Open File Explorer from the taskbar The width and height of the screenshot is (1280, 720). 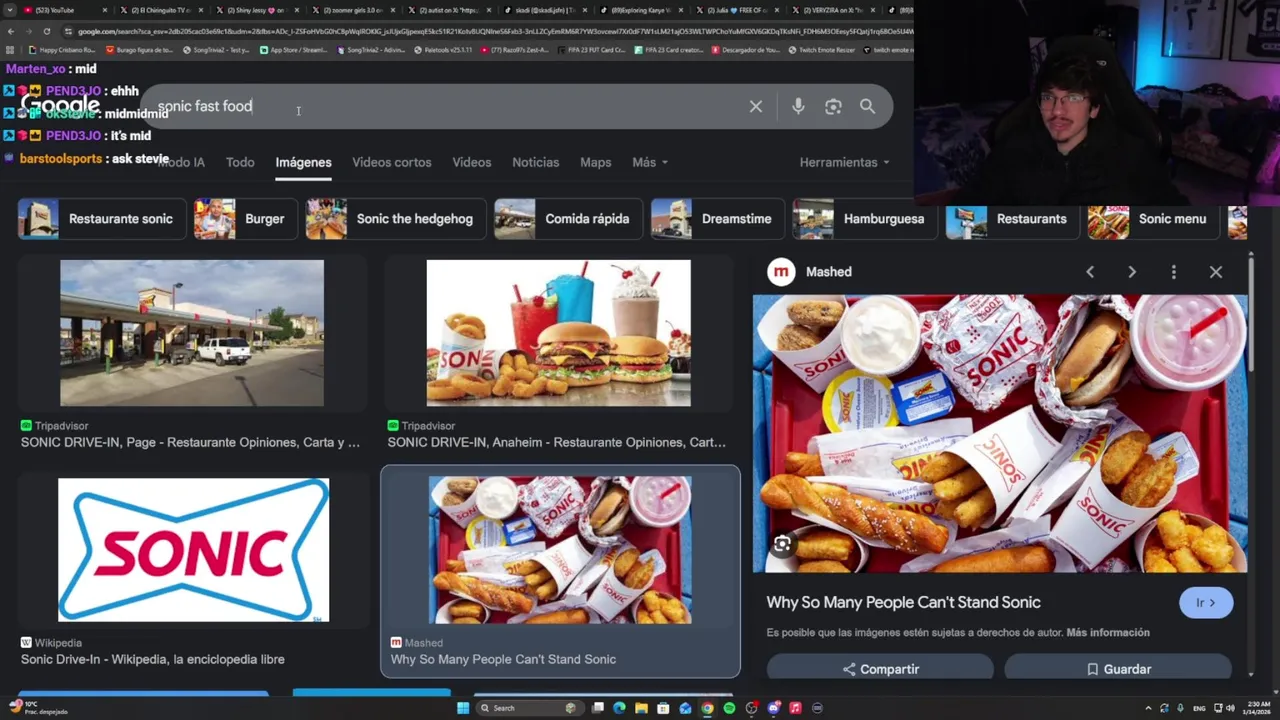point(641,708)
